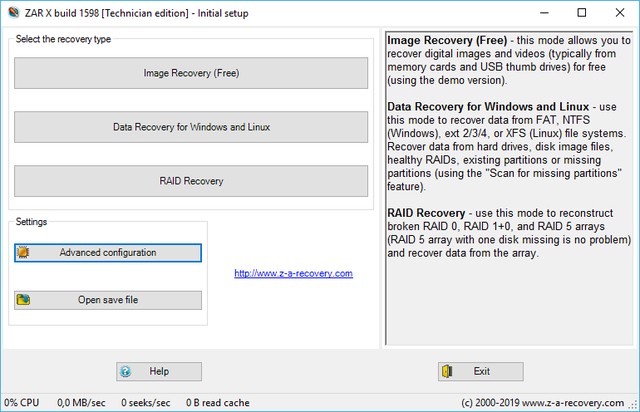Click the seeks/sec status indicator
Image resolution: width=640 pixels, height=412 pixels.
(145, 402)
